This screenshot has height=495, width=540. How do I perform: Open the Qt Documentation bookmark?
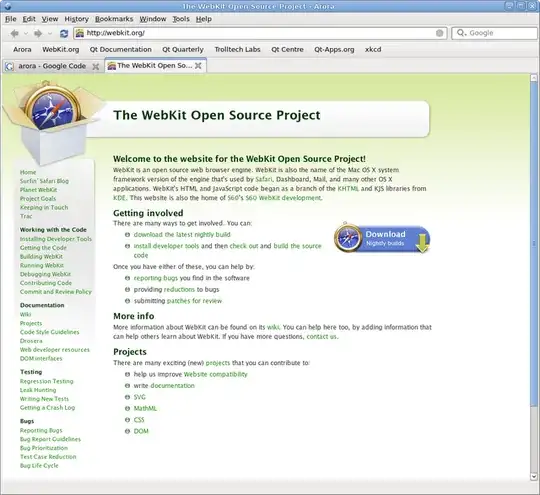[x=121, y=50]
